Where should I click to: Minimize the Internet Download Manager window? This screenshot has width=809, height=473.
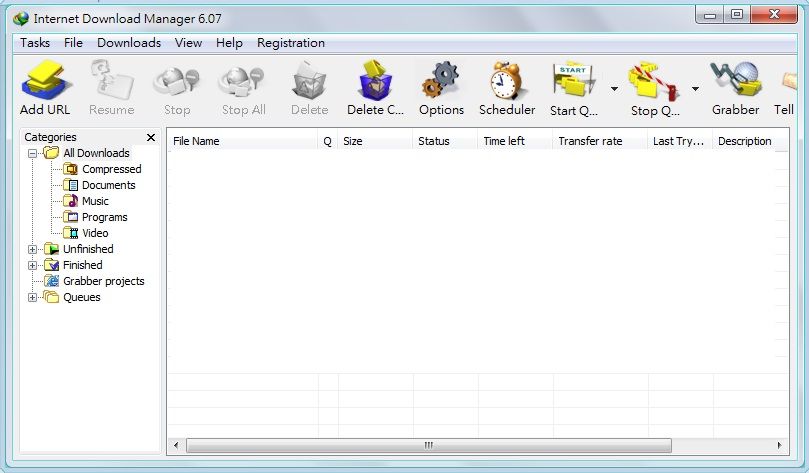pyautogui.click(x=710, y=14)
